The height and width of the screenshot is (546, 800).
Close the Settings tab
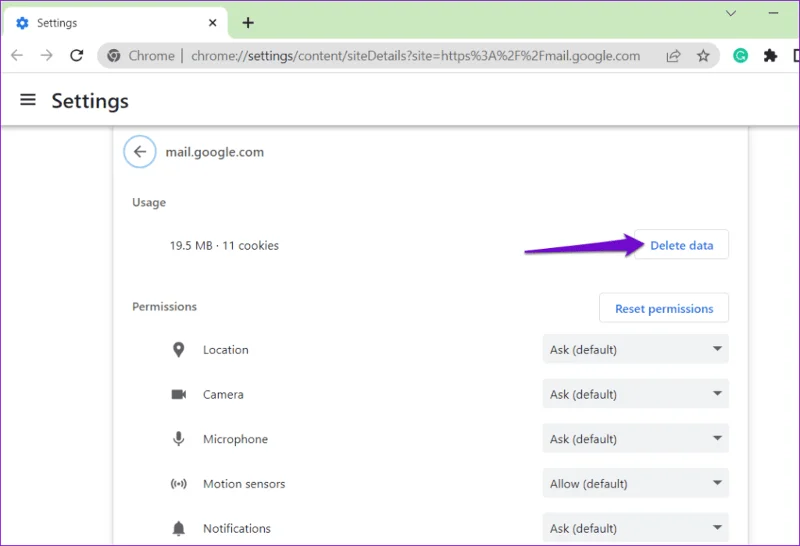pos(213,22)
